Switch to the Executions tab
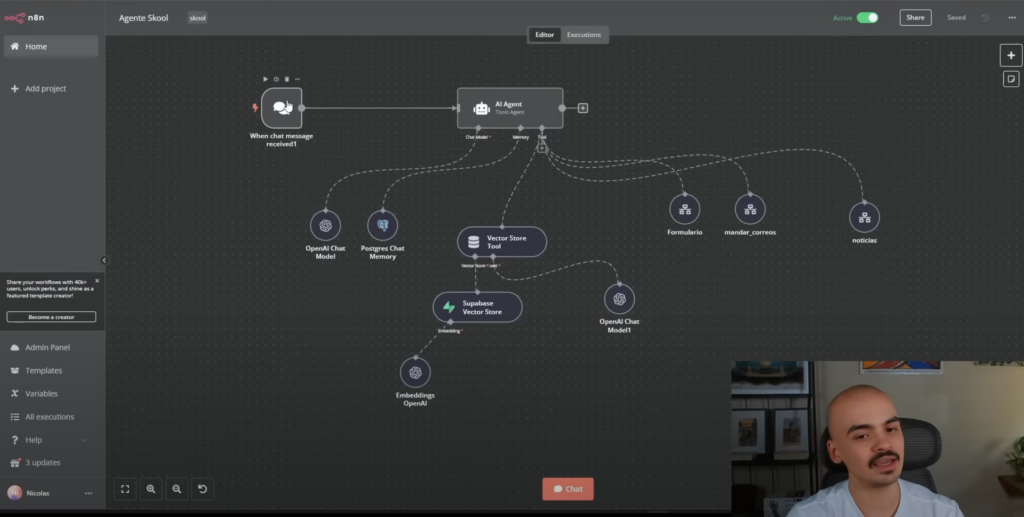Viewport: 1024px width, 517px height. (584, 35)
